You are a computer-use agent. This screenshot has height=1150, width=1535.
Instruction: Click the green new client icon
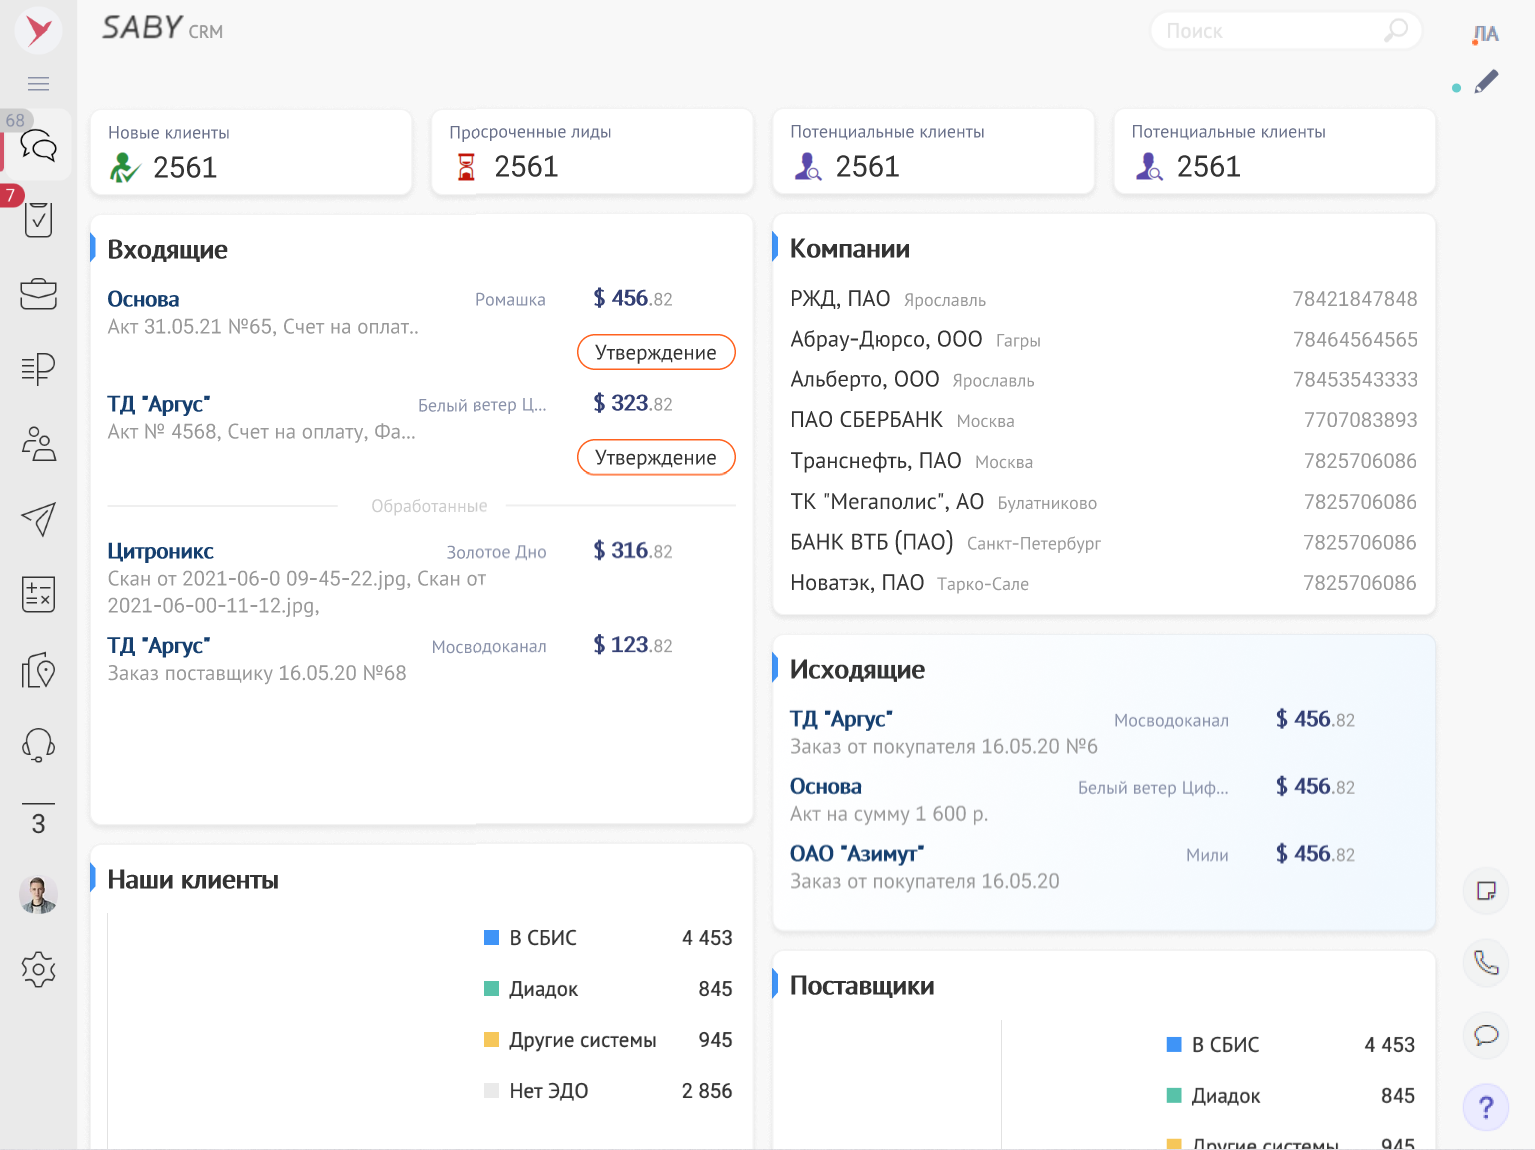(x=124, y=167)
